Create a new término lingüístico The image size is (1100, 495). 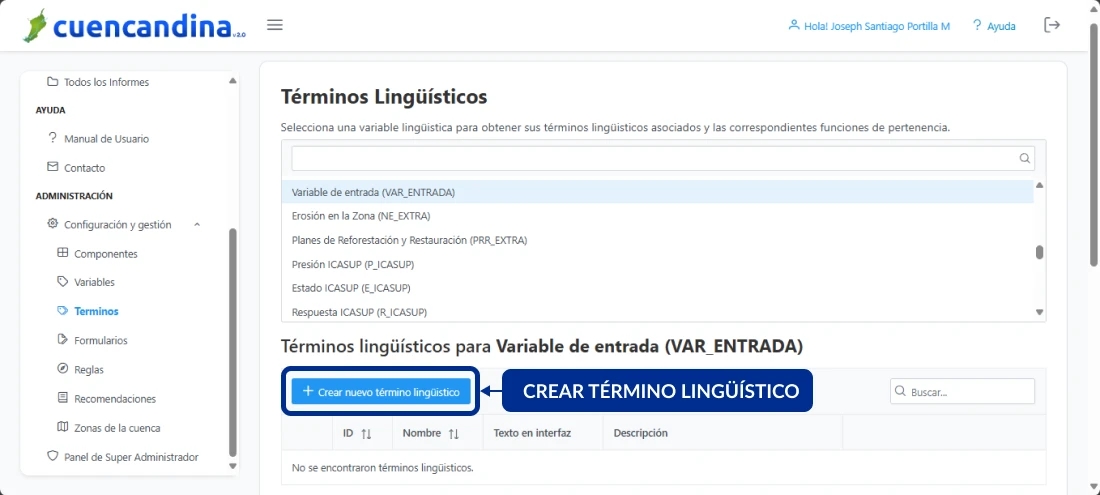tap(381, 392)
